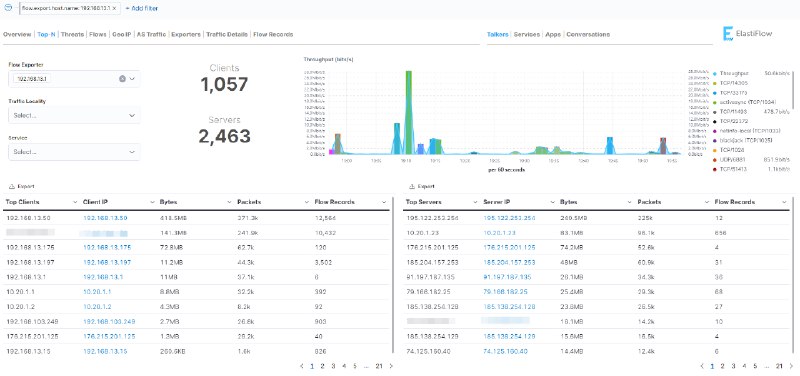
Task: Open the Service select dropdown
Action: [x=74, y=152]
